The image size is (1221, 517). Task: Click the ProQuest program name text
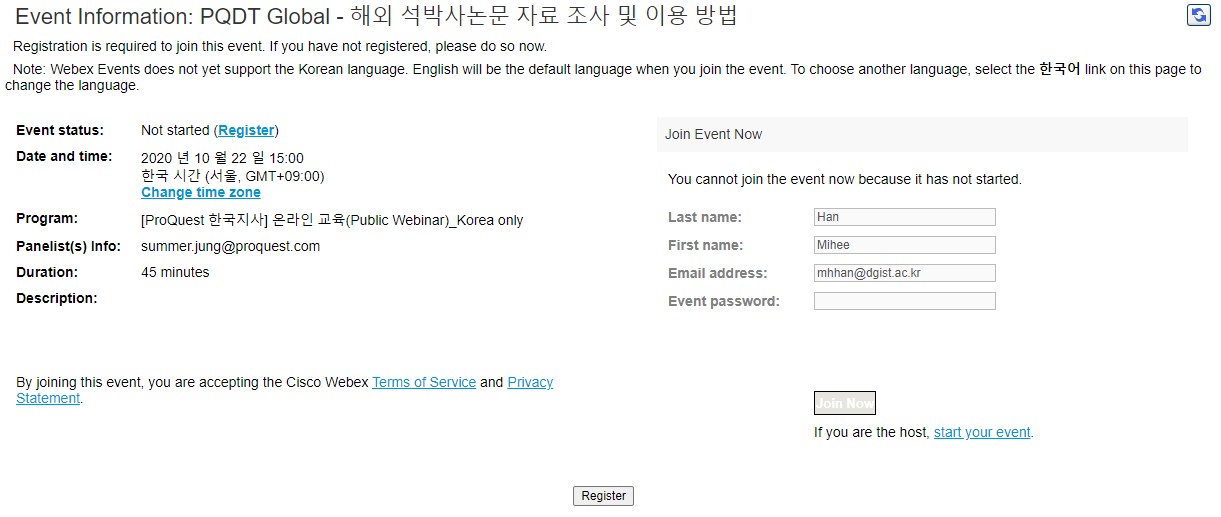pos(332,220)
